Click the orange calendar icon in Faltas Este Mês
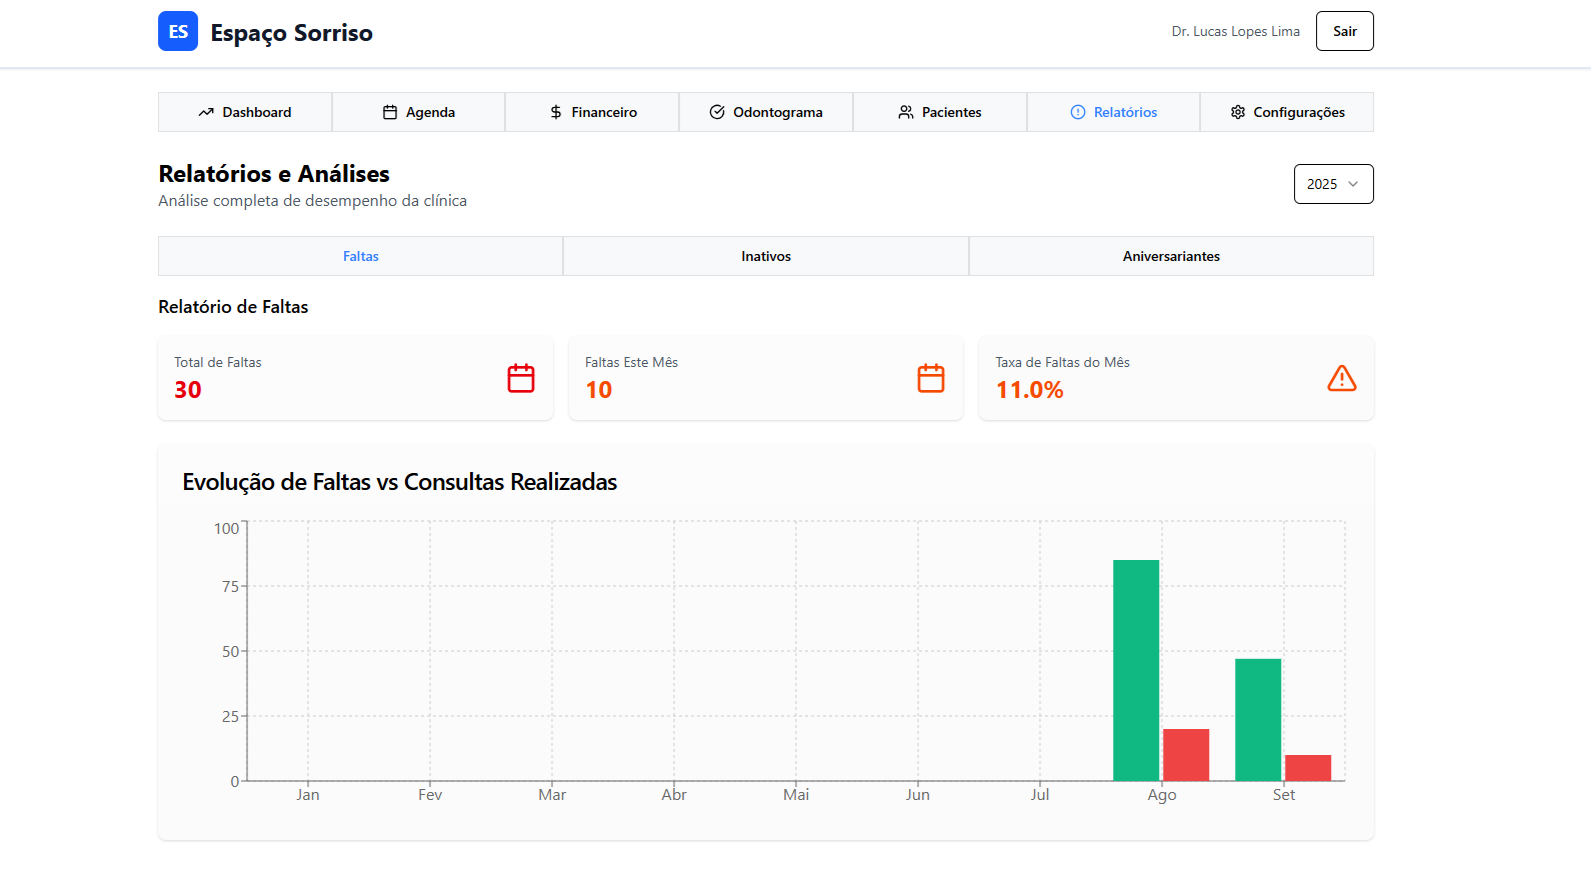Screen dimensions: 1591x895 (931, 378)
